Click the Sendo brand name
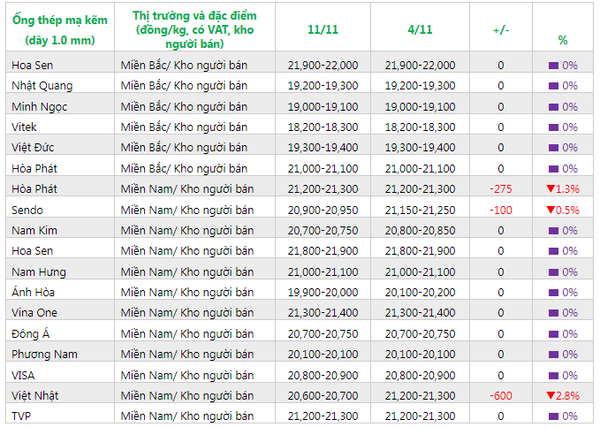 pyautogui.click(x=27, y=210)
